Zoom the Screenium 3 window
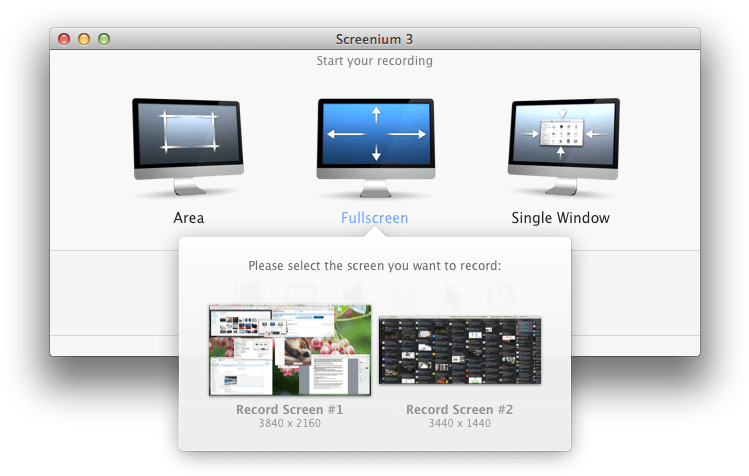The width and height of the screenshot is (749, 476). [x=104, y=39]
